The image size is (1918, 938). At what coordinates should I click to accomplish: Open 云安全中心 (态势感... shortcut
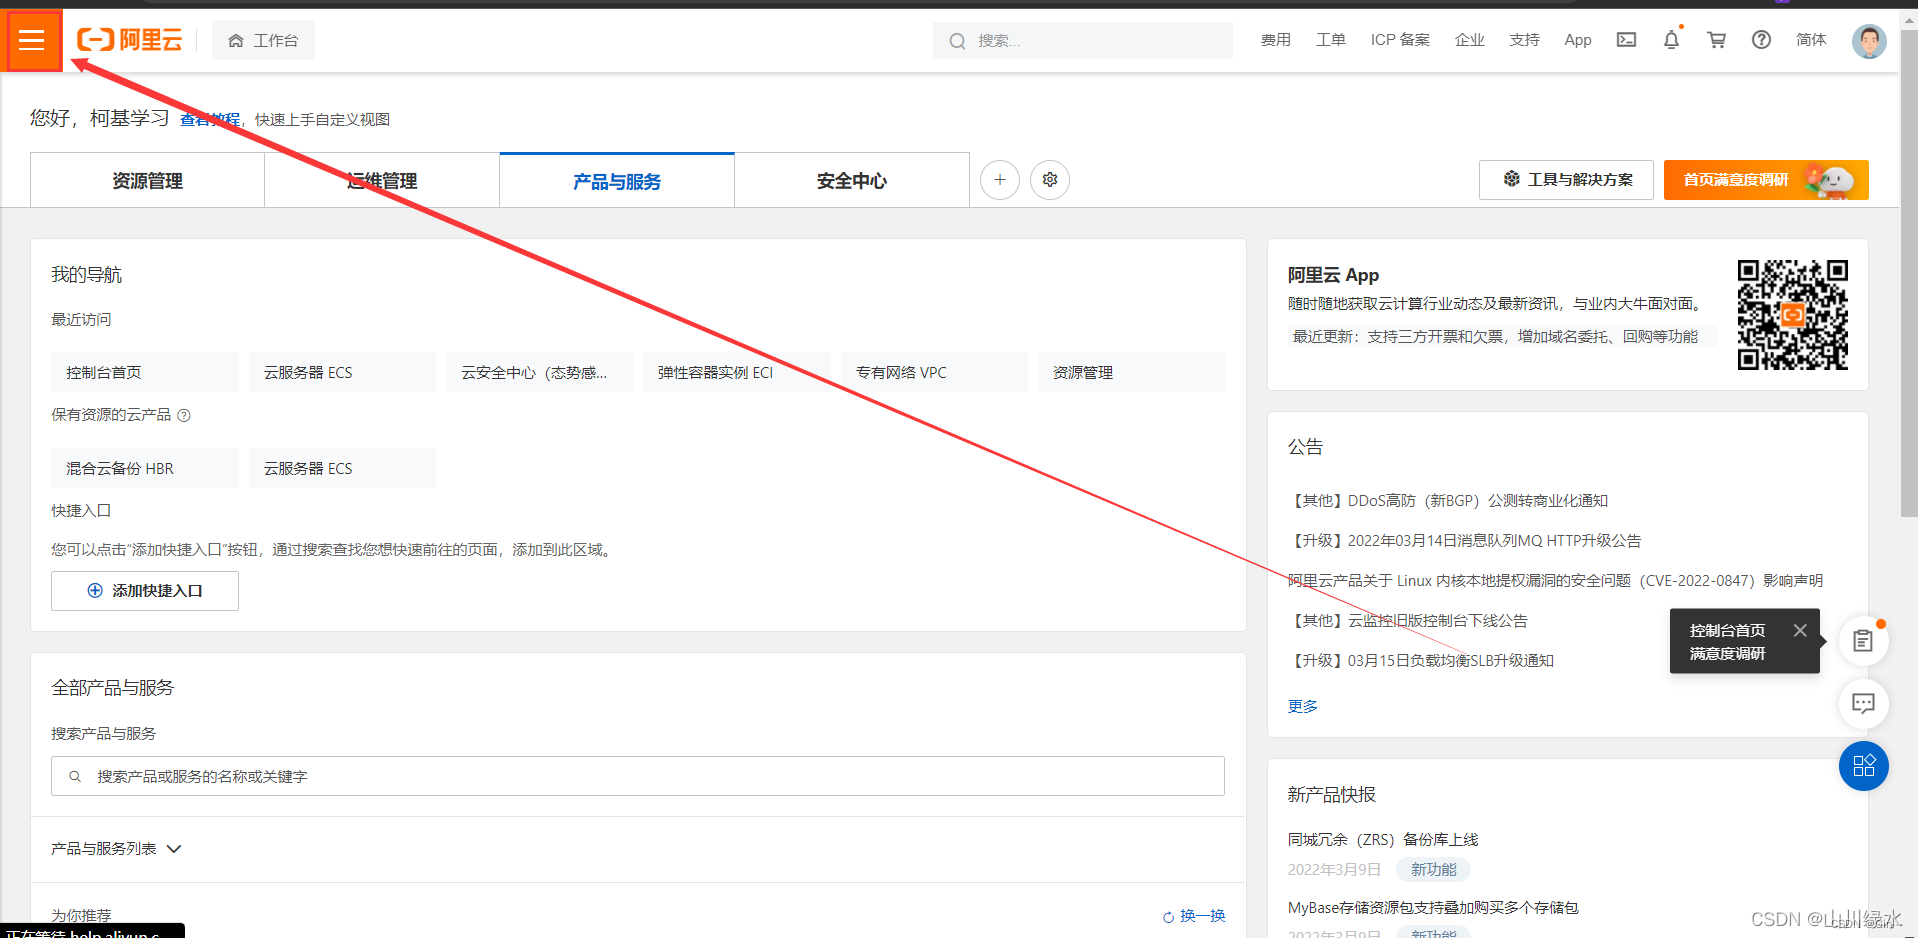(x=540, y=372)
